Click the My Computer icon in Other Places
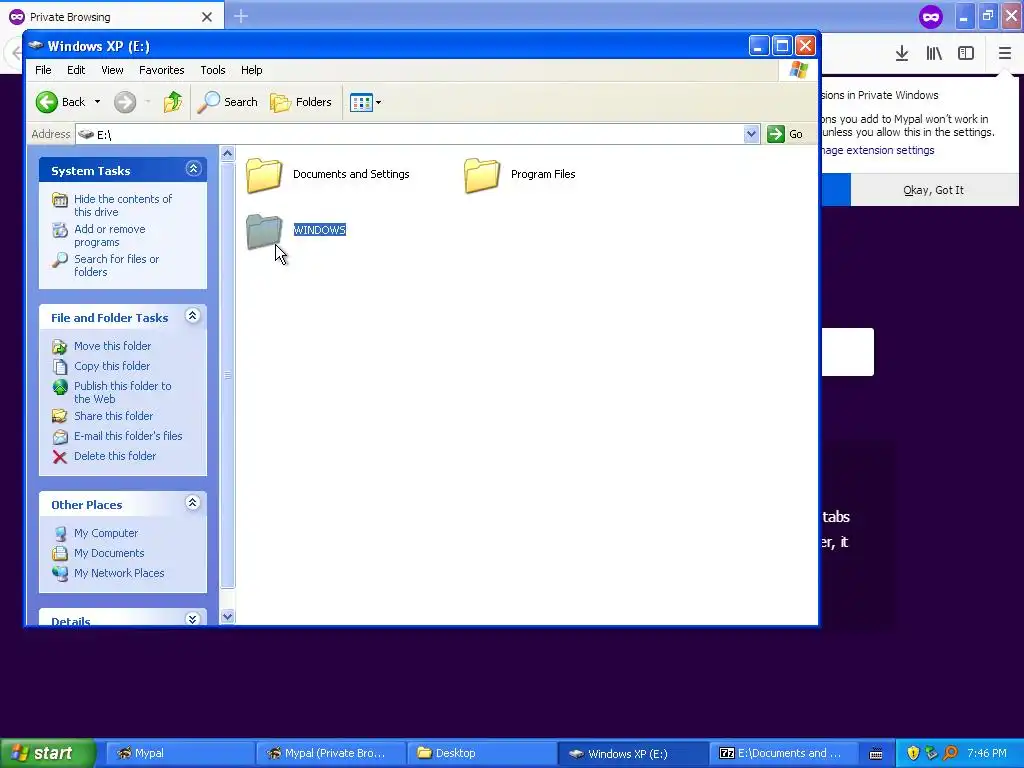The image size is (1024, 768). coord(59,534)
